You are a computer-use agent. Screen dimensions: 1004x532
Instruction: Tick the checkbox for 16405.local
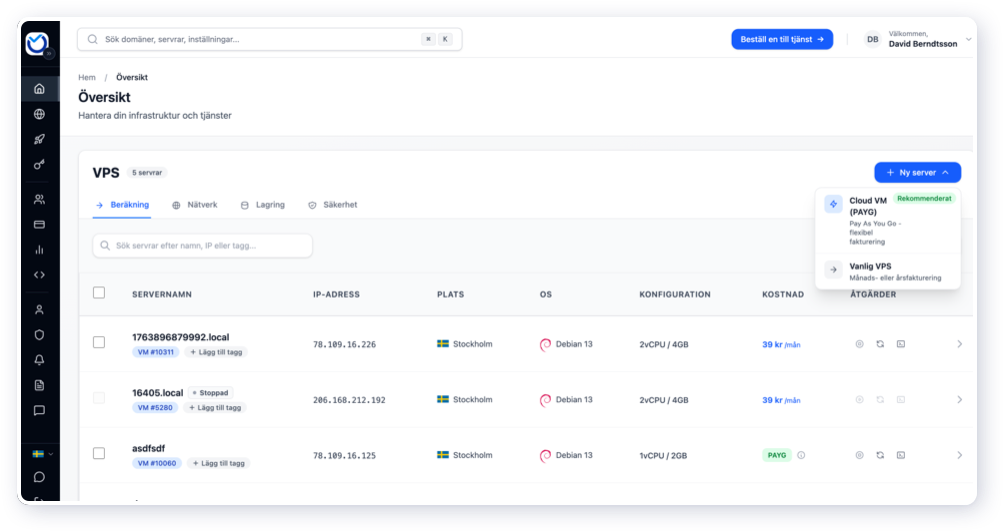click(x=99, y=398)
